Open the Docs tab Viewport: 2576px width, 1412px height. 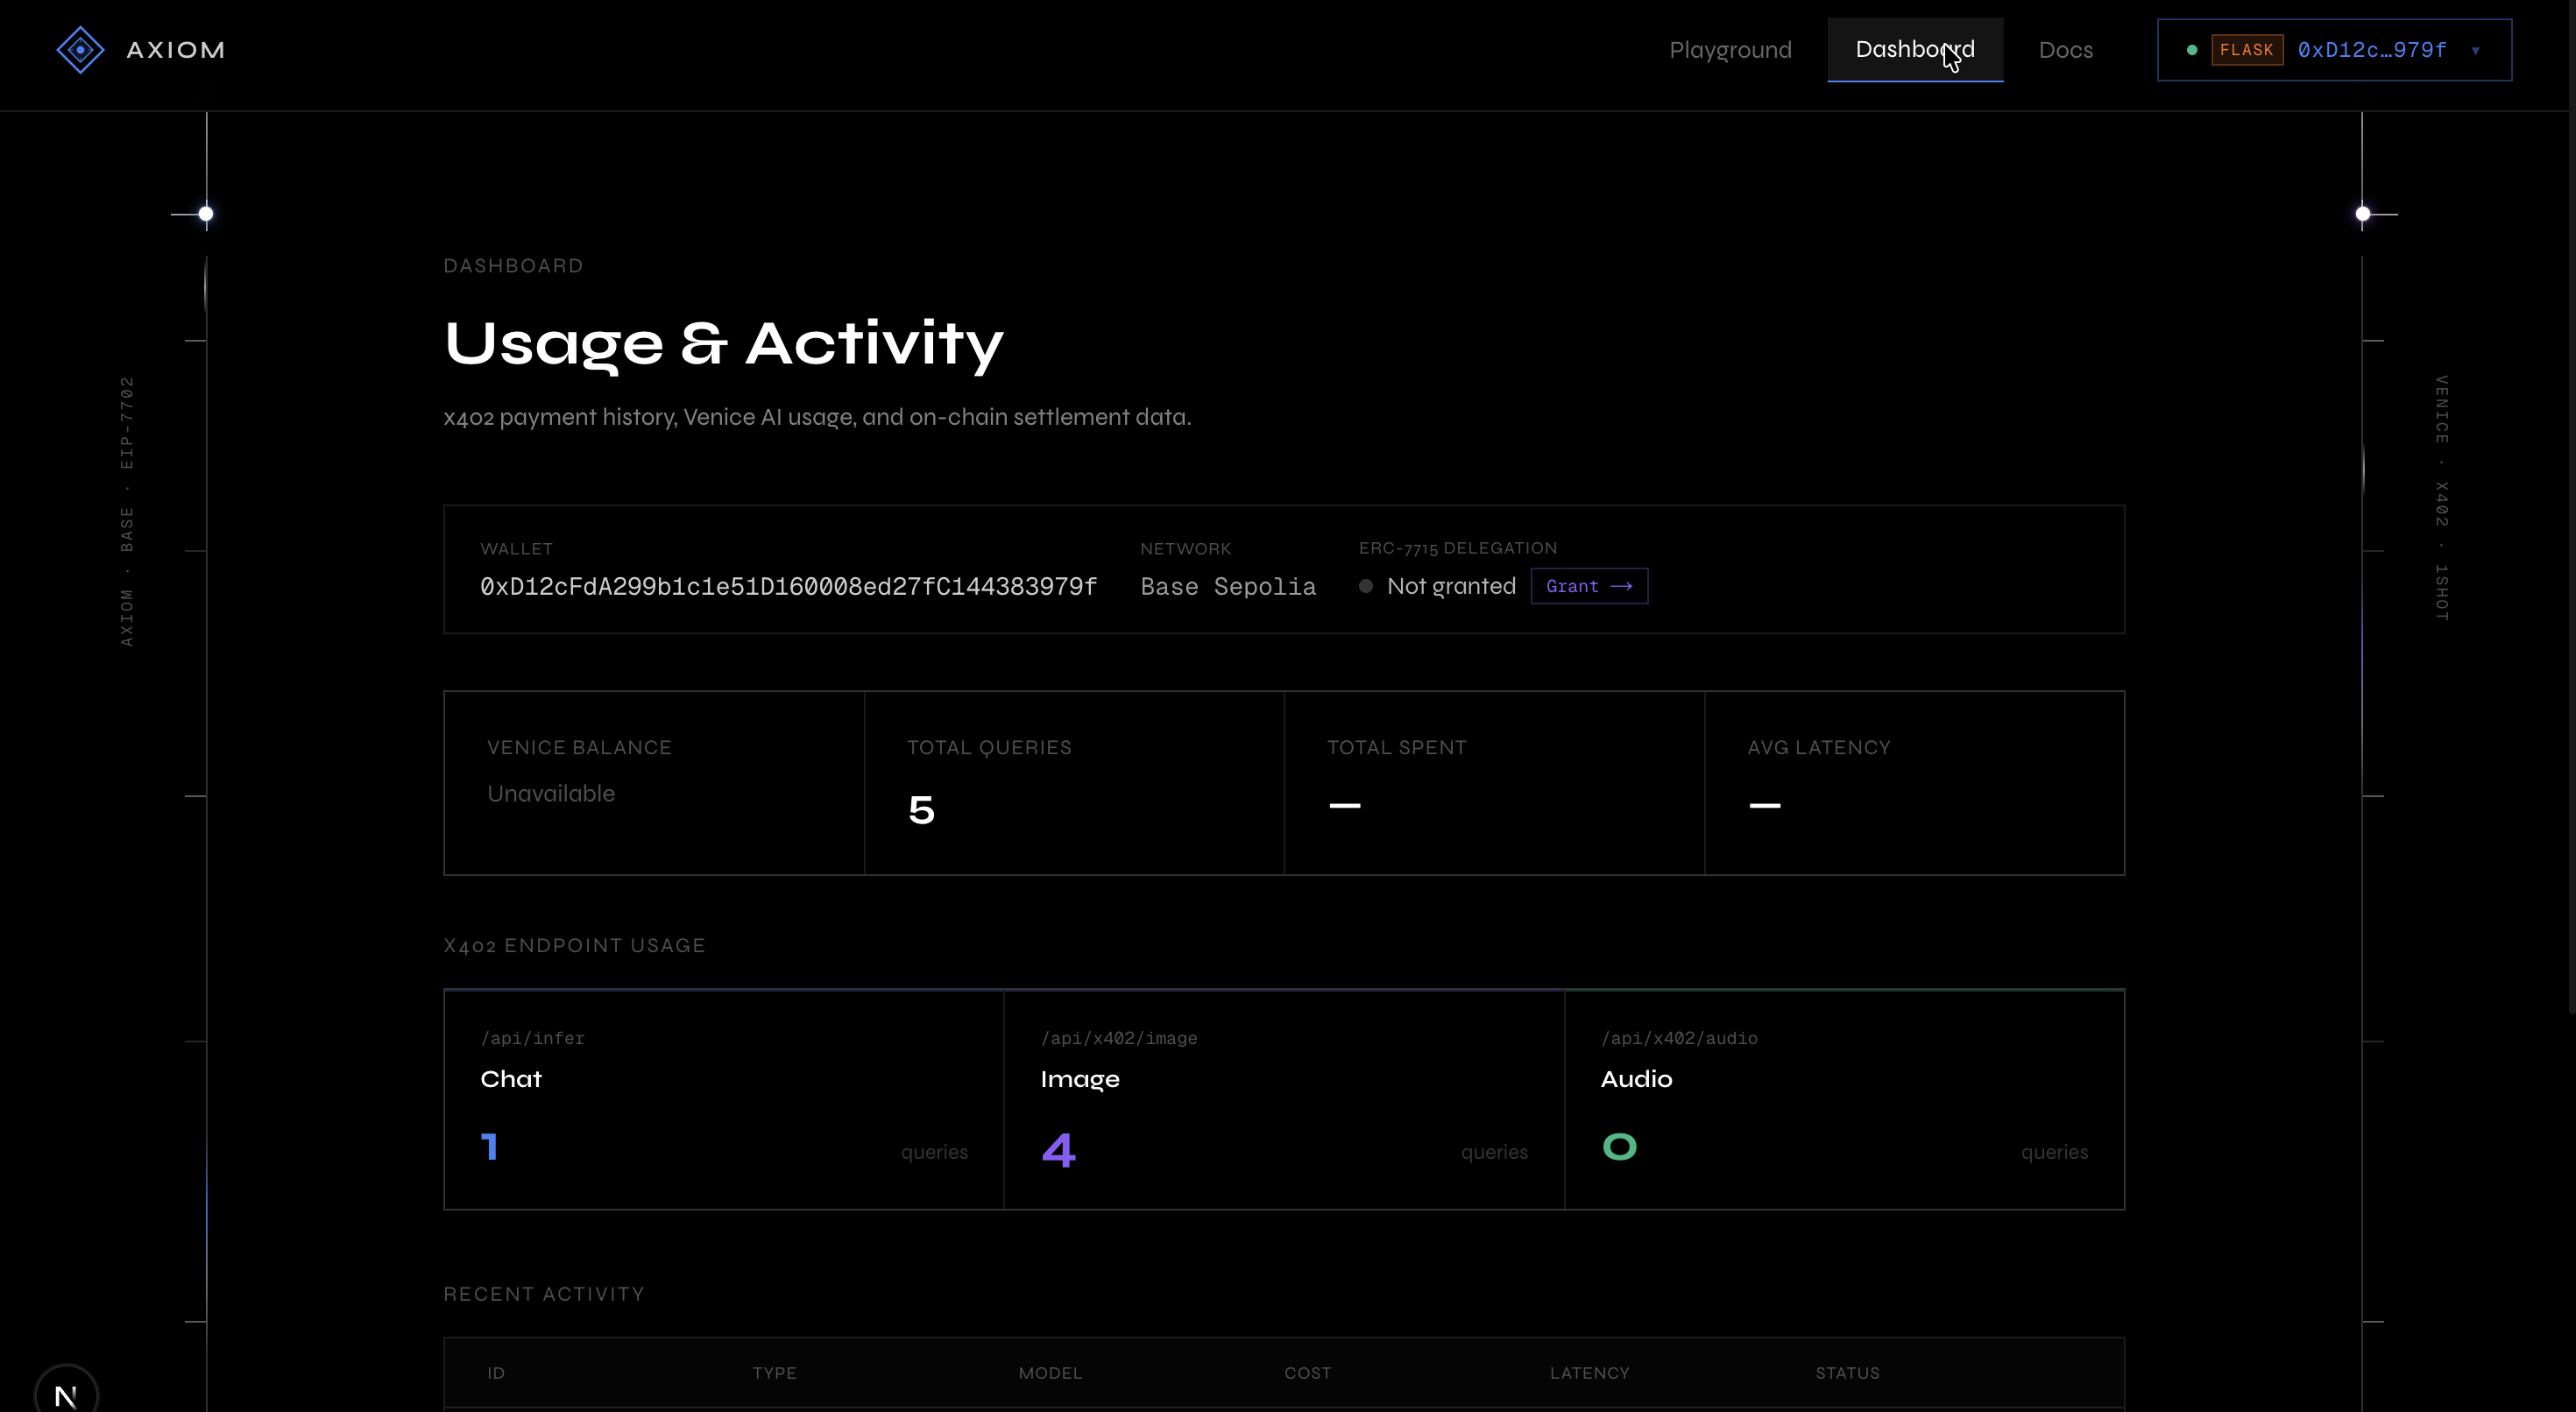click(2066, 50)
